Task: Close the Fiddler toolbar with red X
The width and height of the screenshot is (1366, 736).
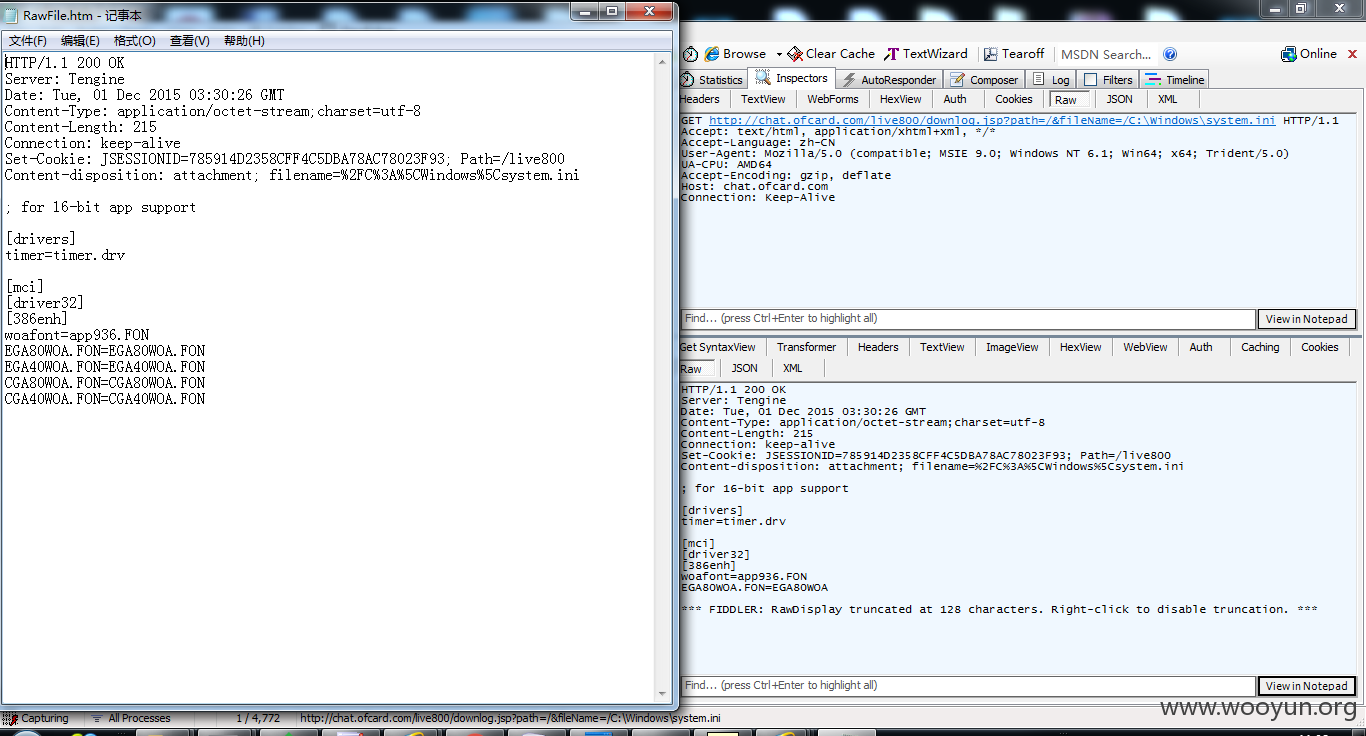Action: click(x=1352, y=54)
